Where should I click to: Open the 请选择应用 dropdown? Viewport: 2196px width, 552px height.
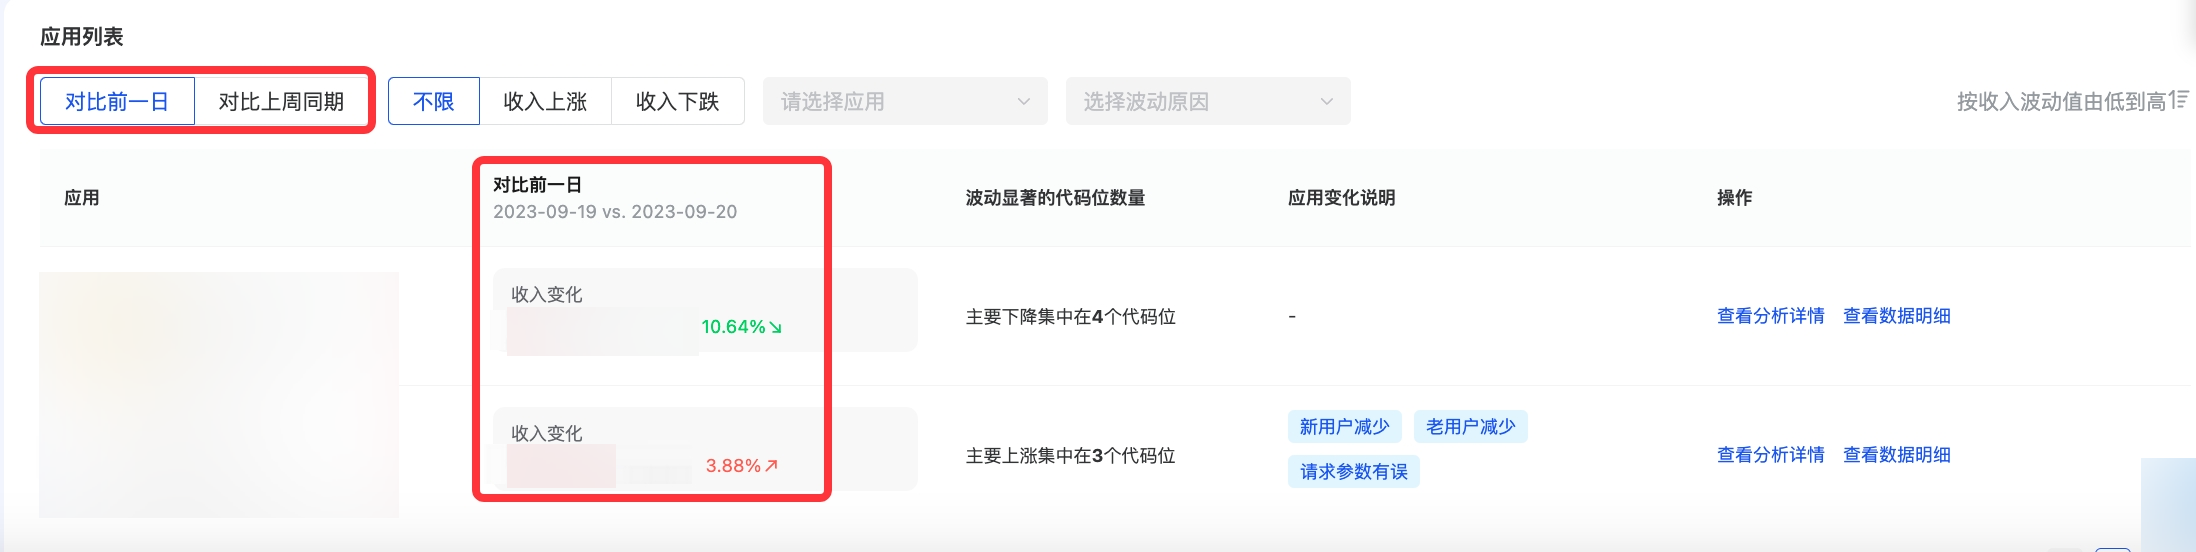click(x=890, y=101)
